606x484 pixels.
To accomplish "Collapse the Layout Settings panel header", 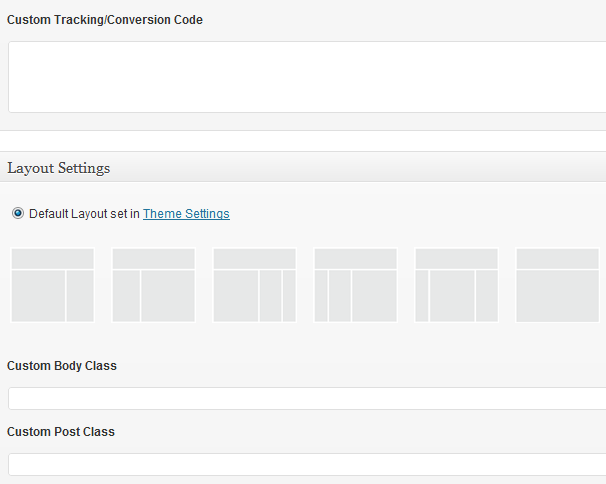I will pos(300,167).
